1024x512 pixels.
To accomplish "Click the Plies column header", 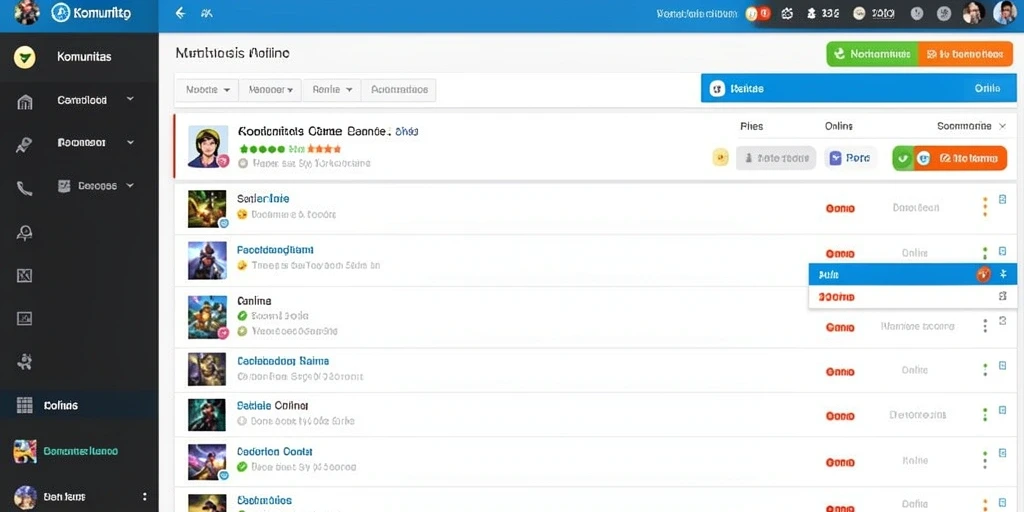I will [751, 126].
